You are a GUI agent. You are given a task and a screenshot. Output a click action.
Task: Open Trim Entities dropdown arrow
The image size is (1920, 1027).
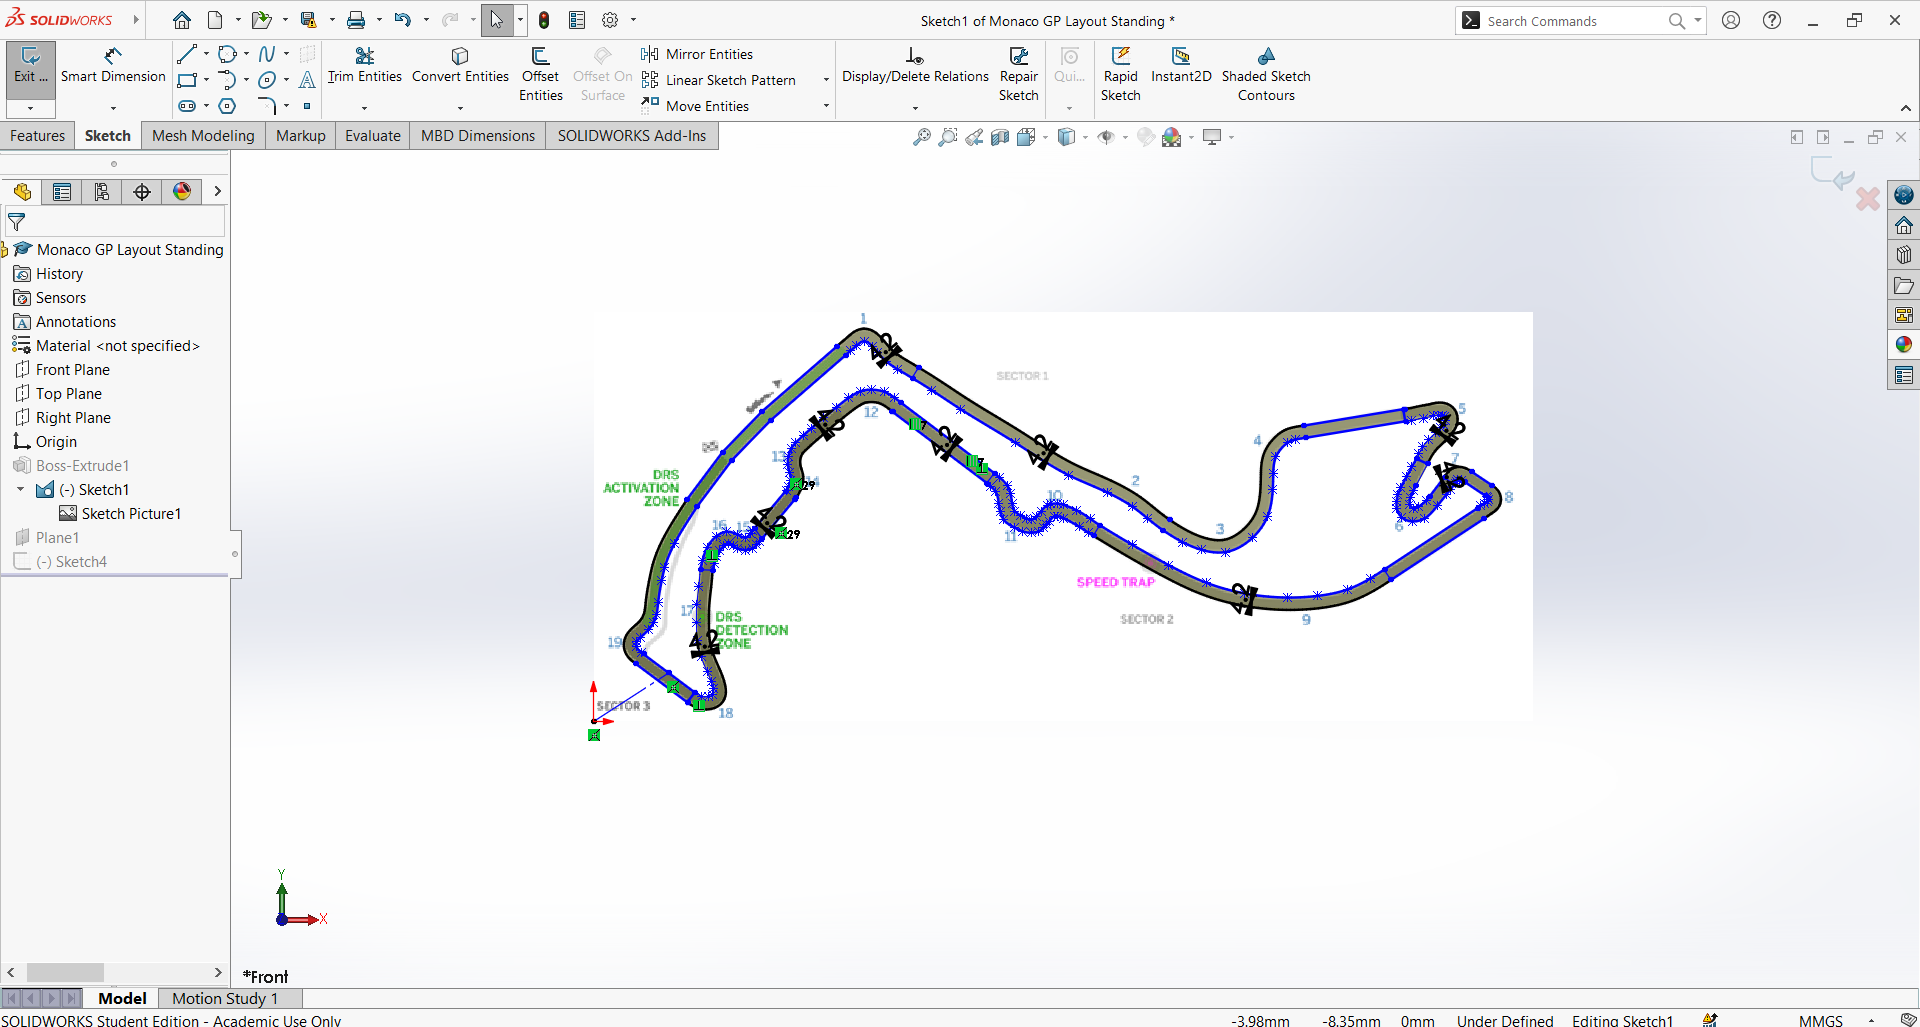(x=365, y=107)
